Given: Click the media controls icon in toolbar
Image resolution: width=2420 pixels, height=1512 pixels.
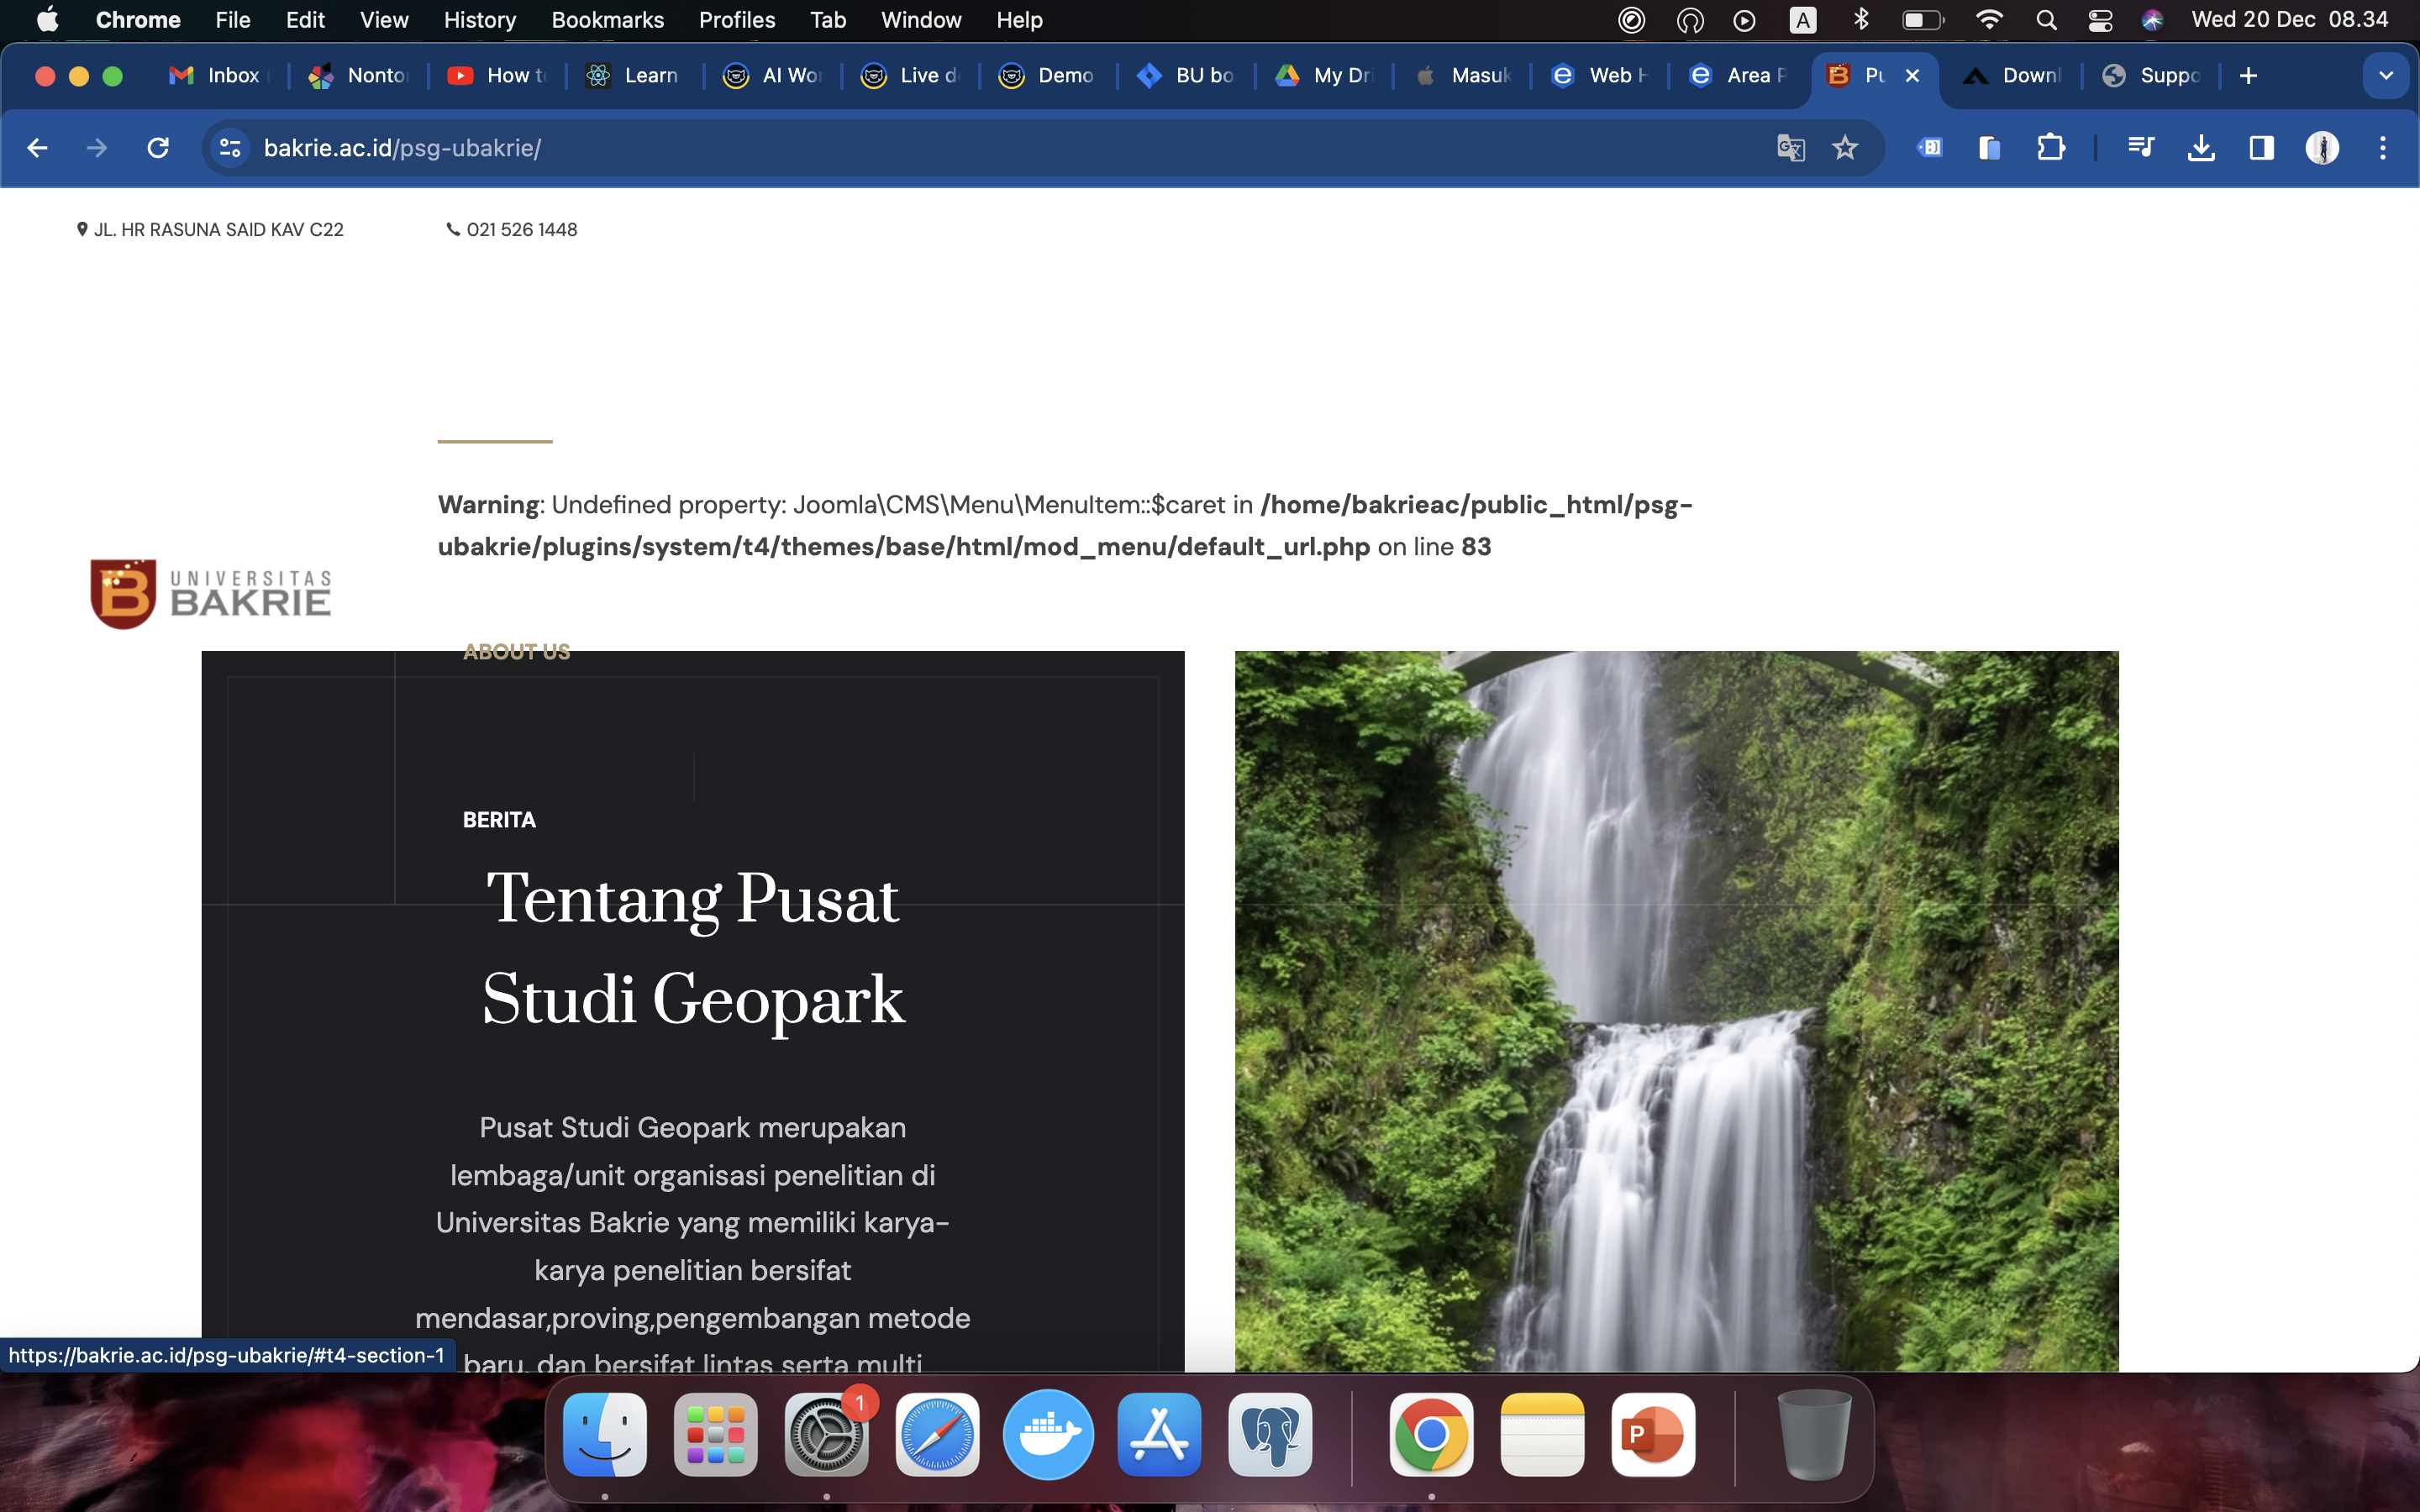Looking at the screenshot, I should (2140, 148).
